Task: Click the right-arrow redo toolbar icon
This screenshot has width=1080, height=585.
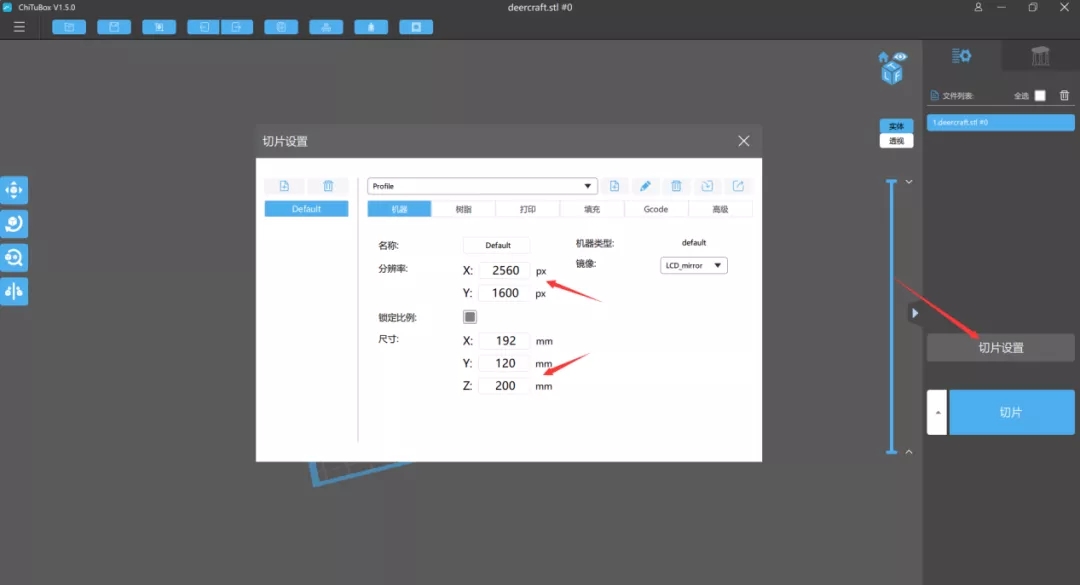Action: pyautogui.click(x=237, y=27)
